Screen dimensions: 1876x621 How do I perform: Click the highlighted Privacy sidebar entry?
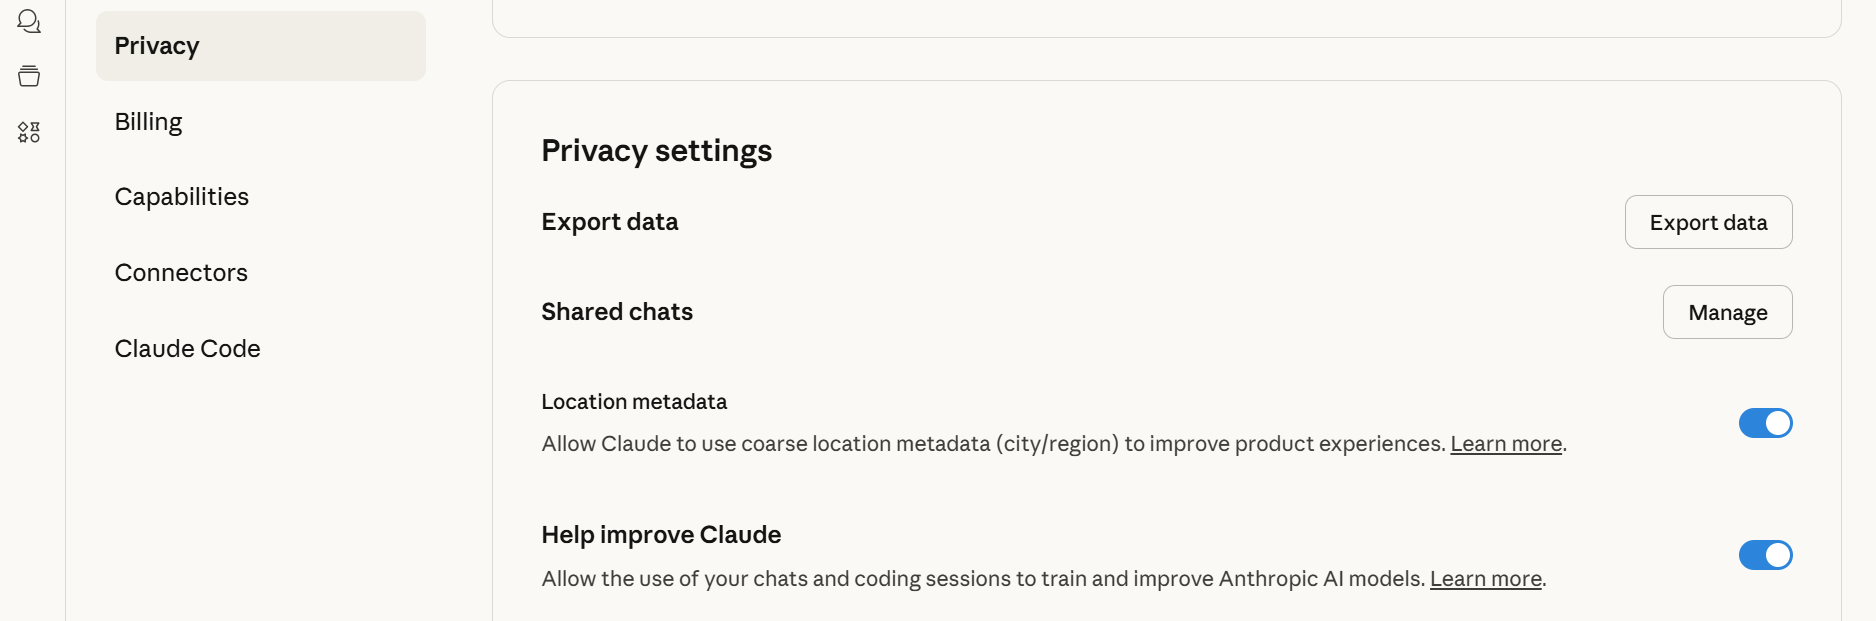point(260,45)
